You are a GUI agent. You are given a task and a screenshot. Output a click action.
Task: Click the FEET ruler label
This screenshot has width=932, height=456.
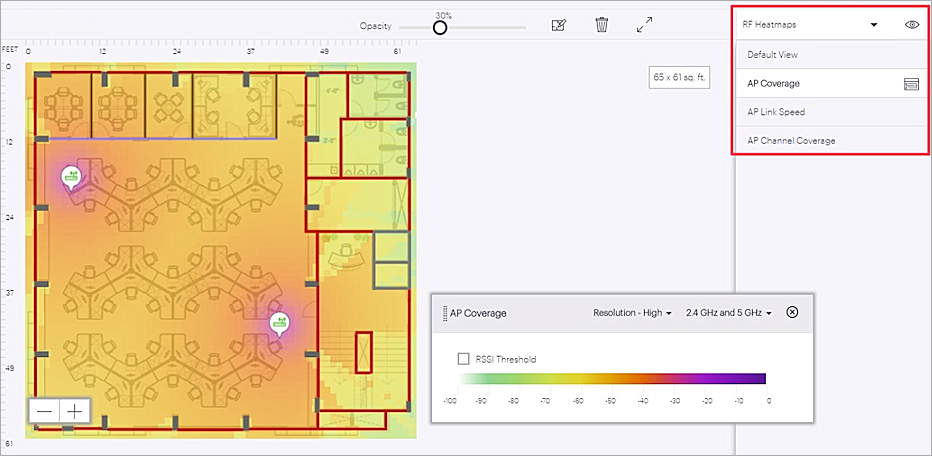point(10,50)
